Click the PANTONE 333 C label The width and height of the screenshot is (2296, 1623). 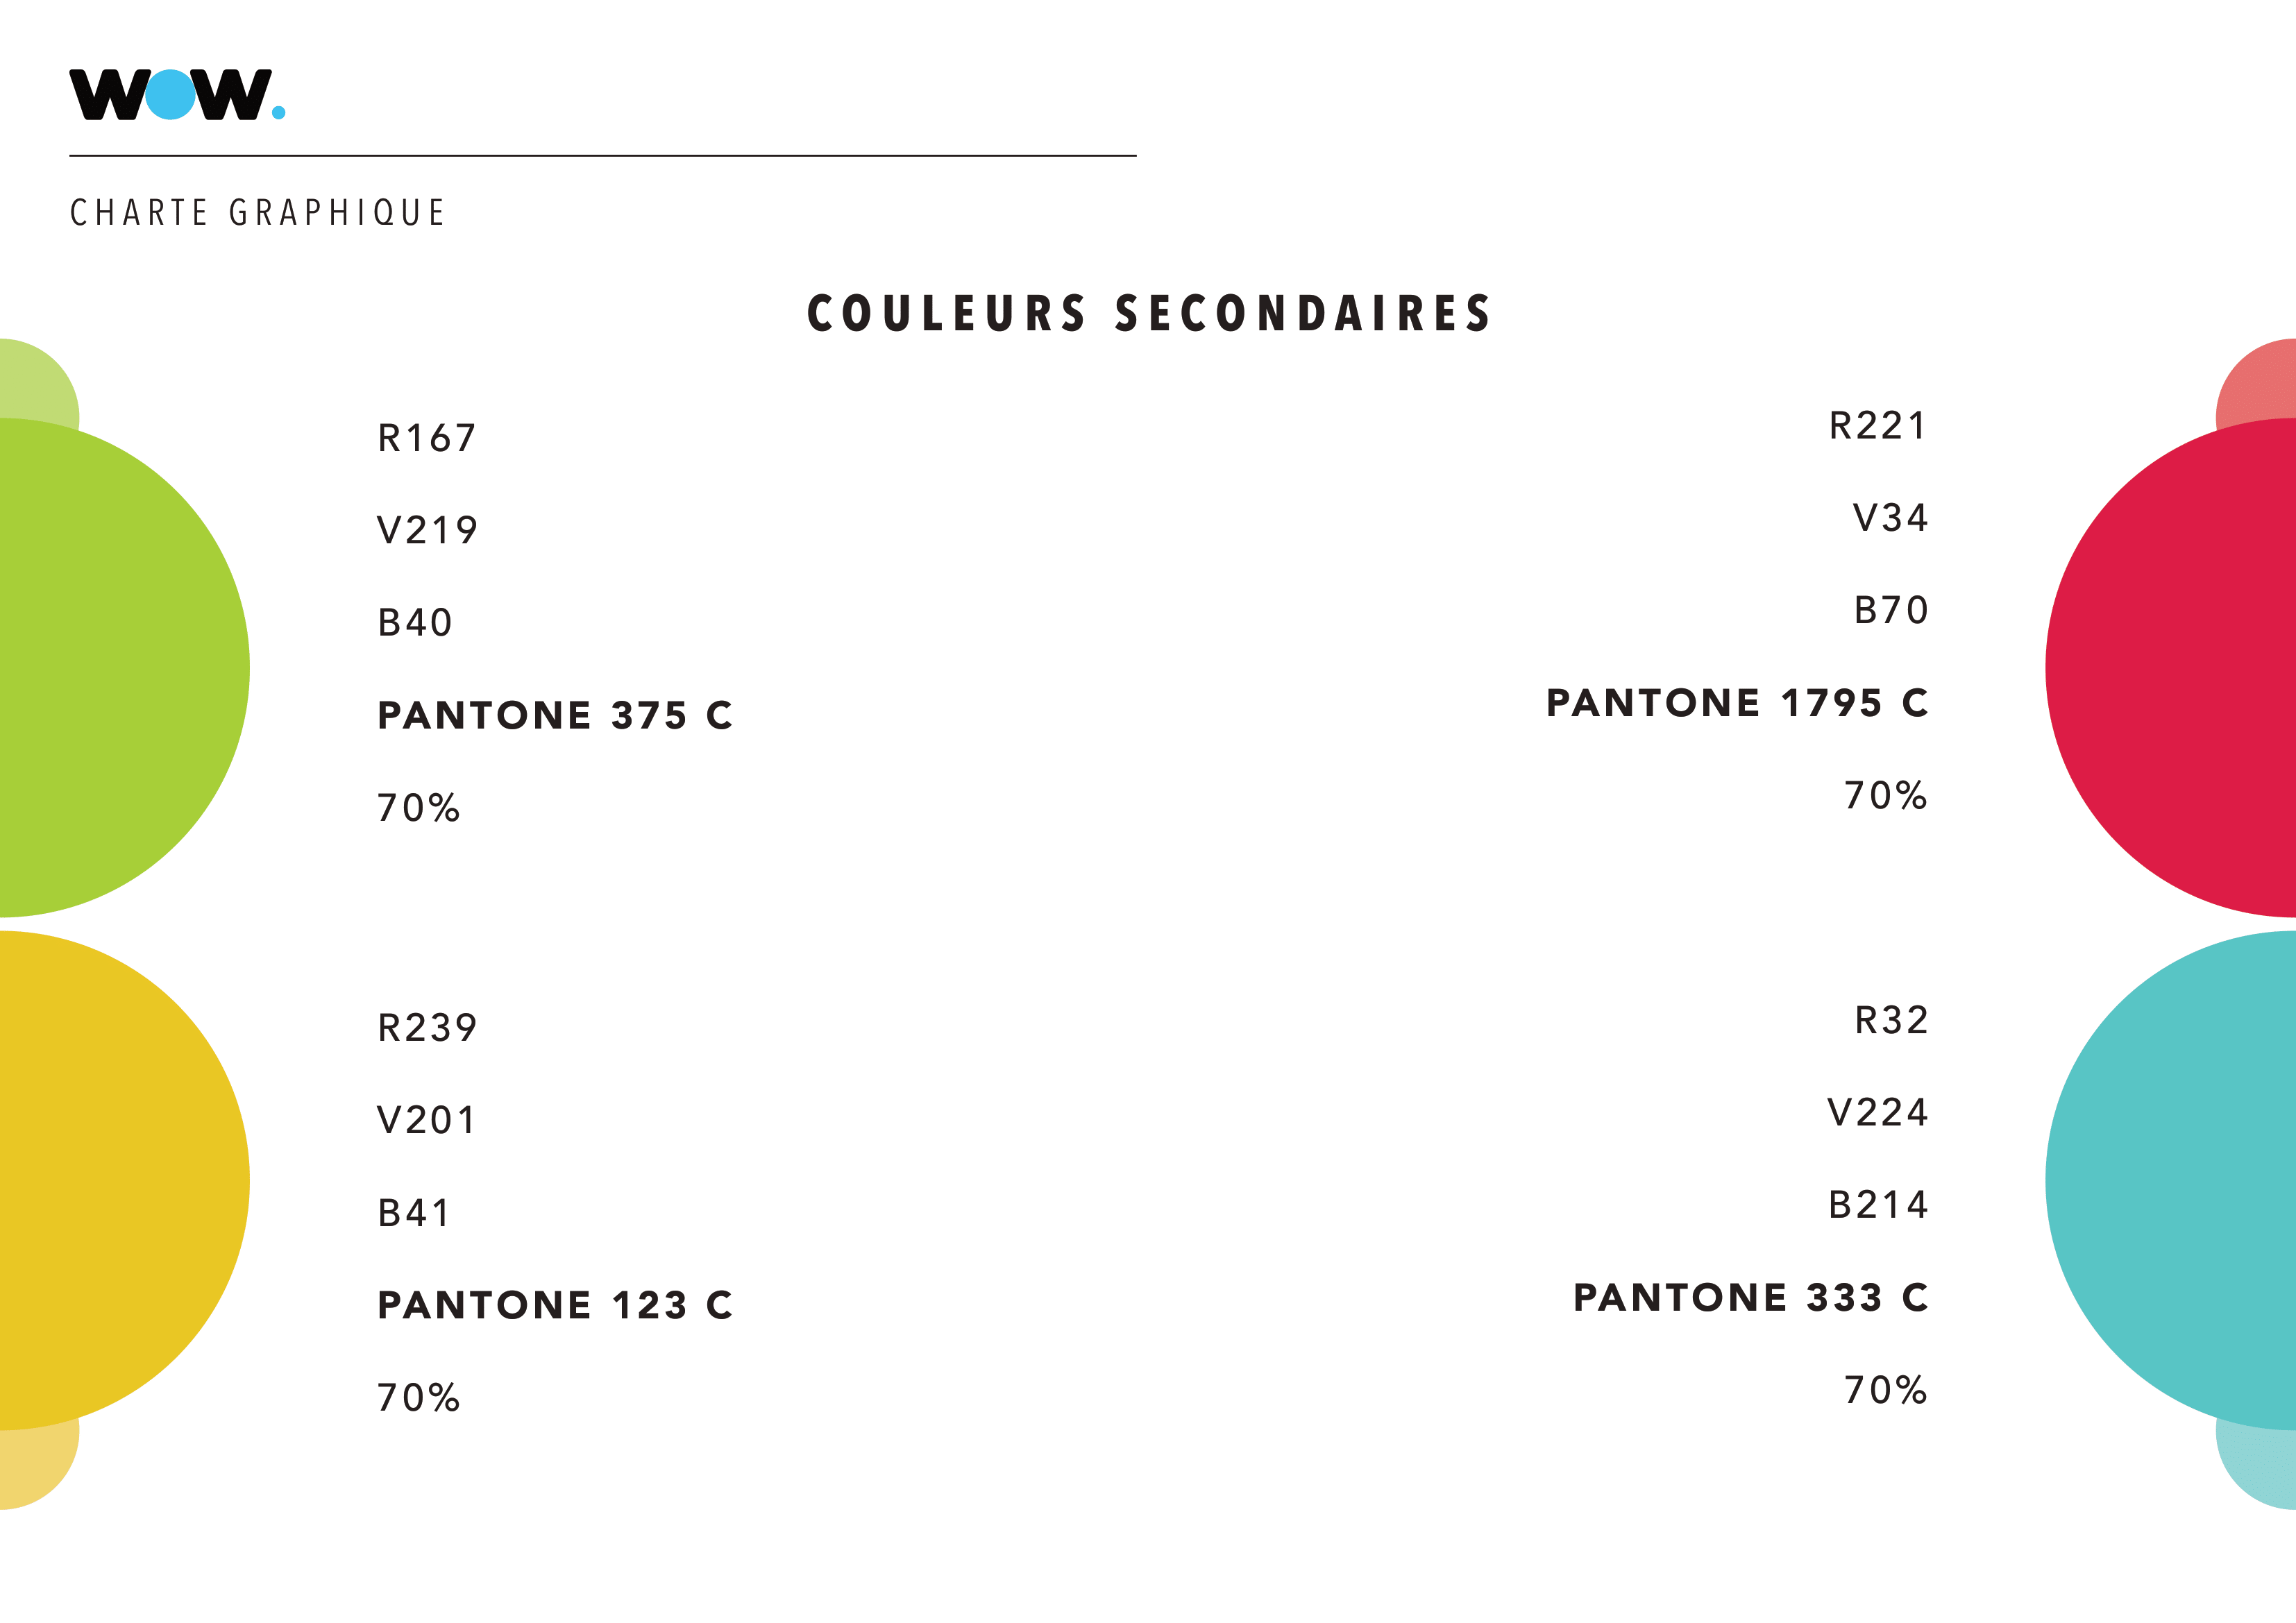click(1751, 1297)
